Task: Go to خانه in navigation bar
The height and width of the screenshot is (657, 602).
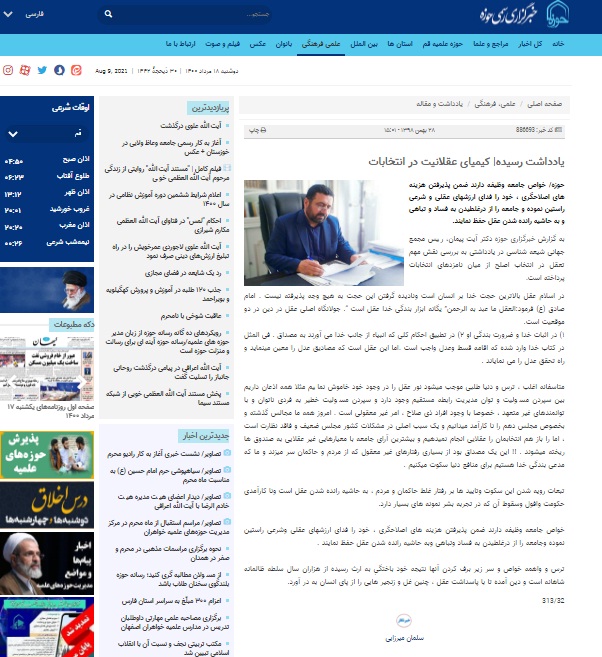Action: [558, 44]
